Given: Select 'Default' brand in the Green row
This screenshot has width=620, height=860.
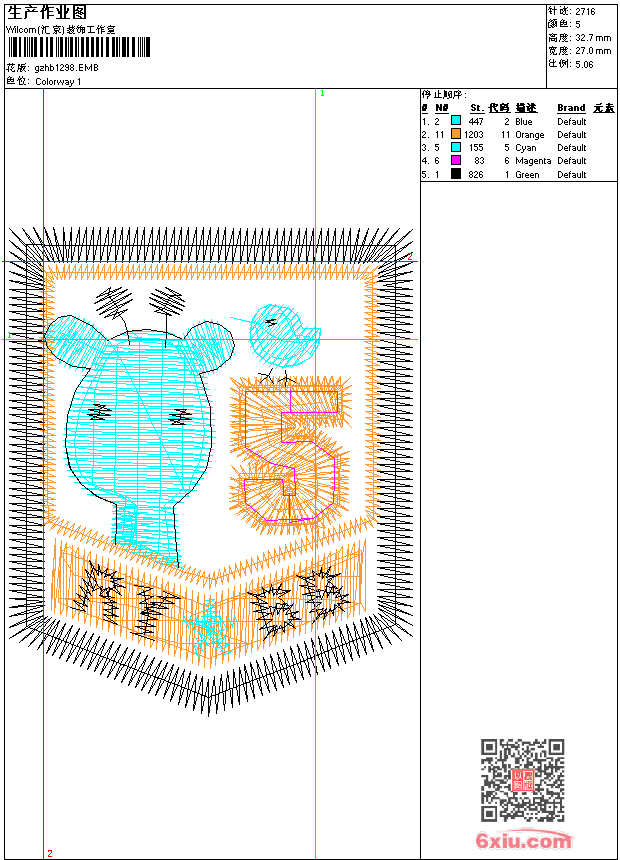Looking at the screenshot, I should (x=572, y=174).
